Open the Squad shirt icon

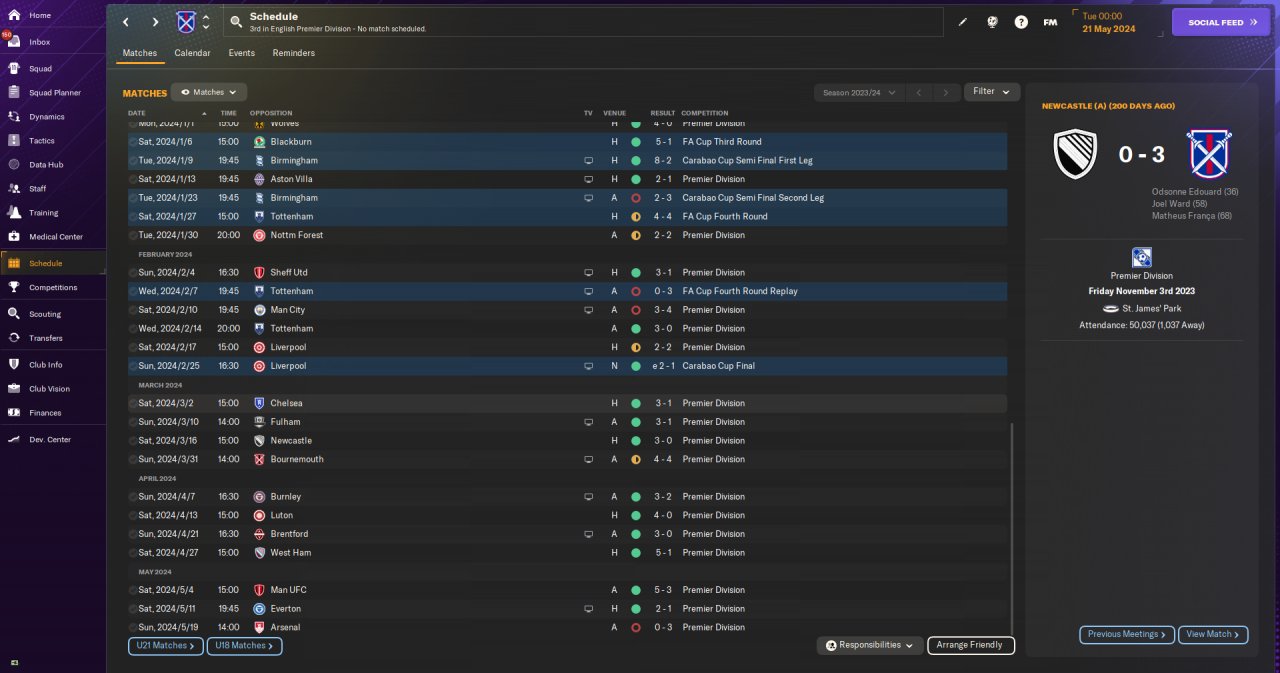click(14, 69)
